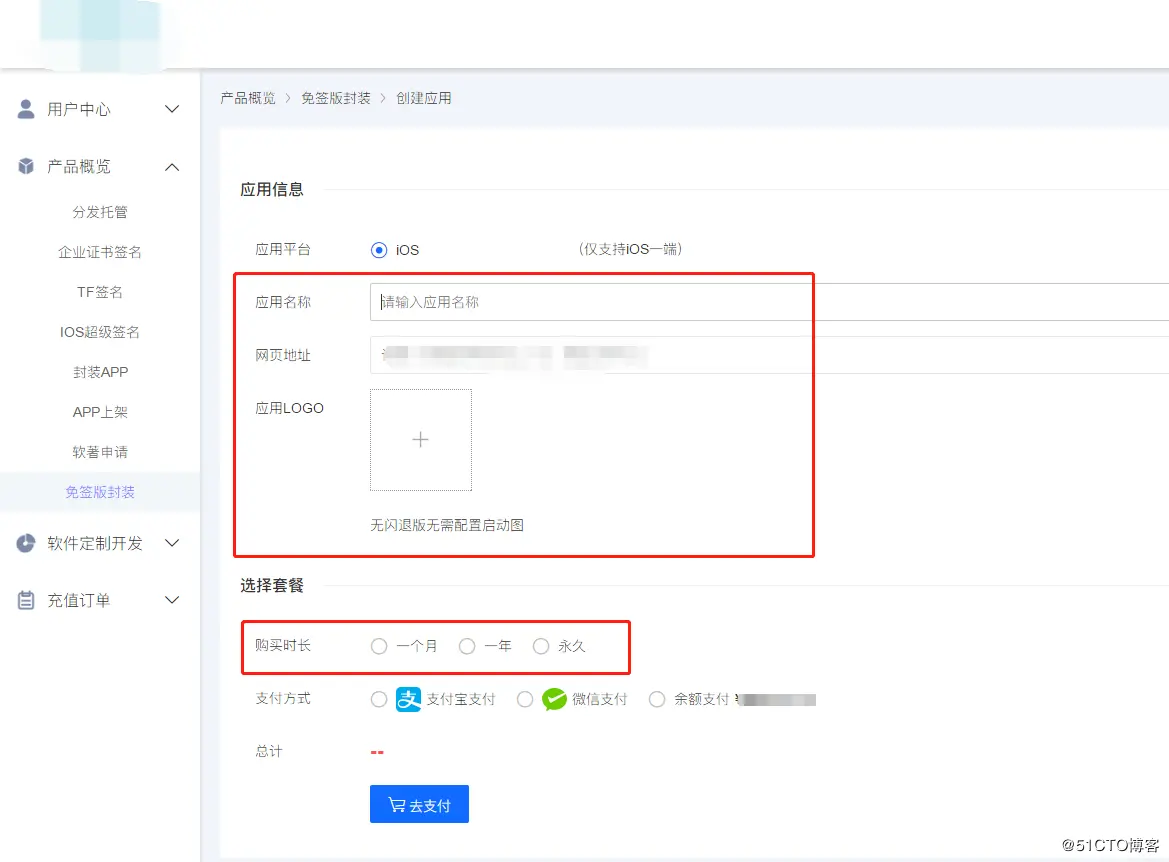The image size is (1169, 862).
Task: Select the iOS platform radio button
Action: click(379, 249)
